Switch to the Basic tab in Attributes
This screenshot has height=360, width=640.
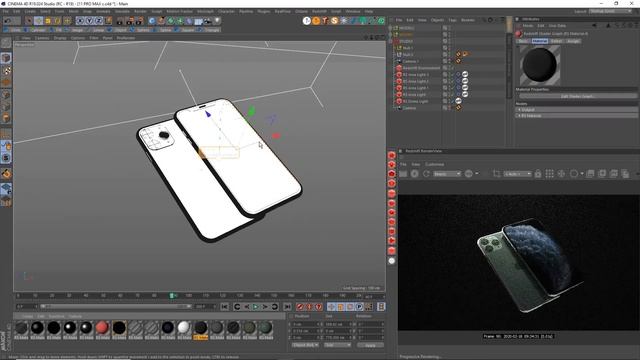point(523,41)
